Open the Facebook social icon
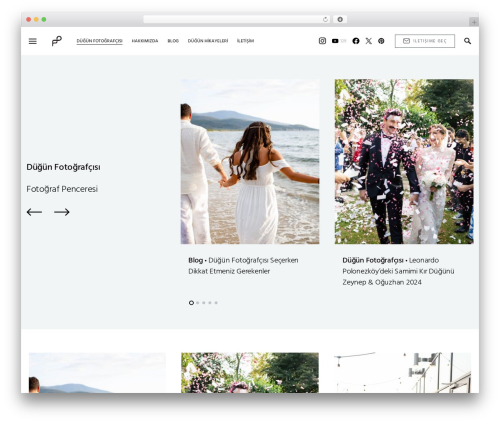 pos(356,41)
